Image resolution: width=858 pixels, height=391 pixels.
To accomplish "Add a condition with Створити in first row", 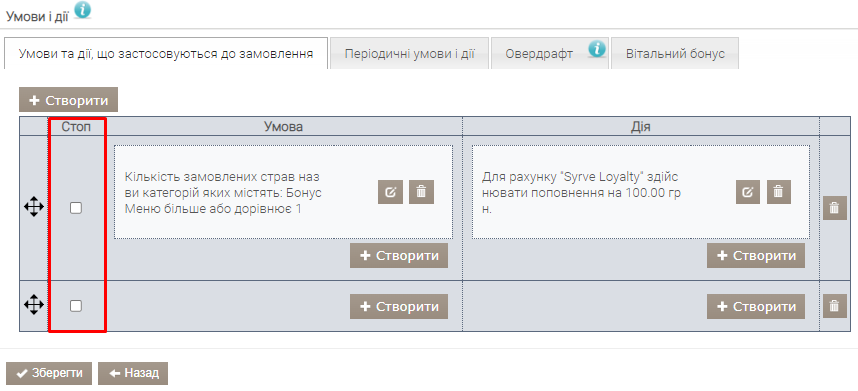I will coord(399,256).
